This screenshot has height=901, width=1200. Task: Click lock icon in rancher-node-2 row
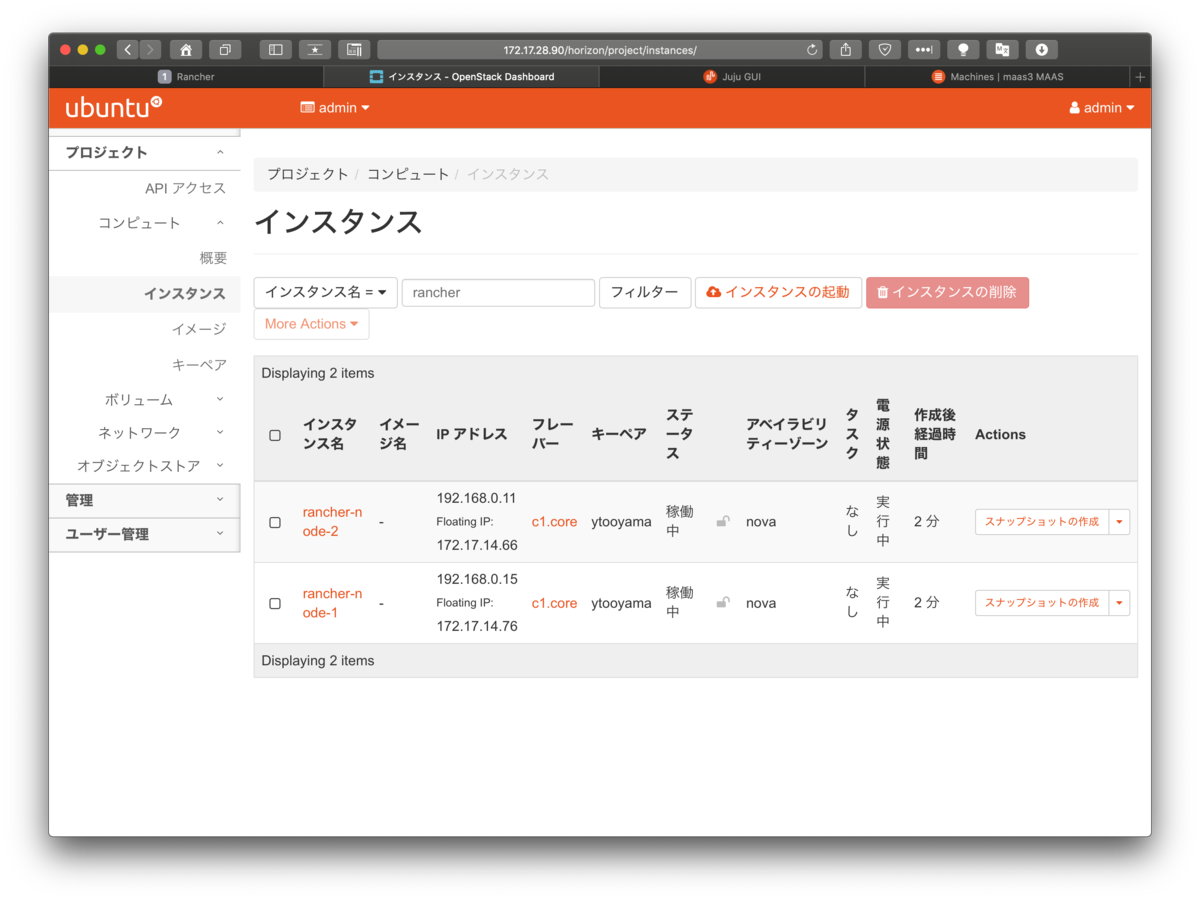tap(723, 521)
